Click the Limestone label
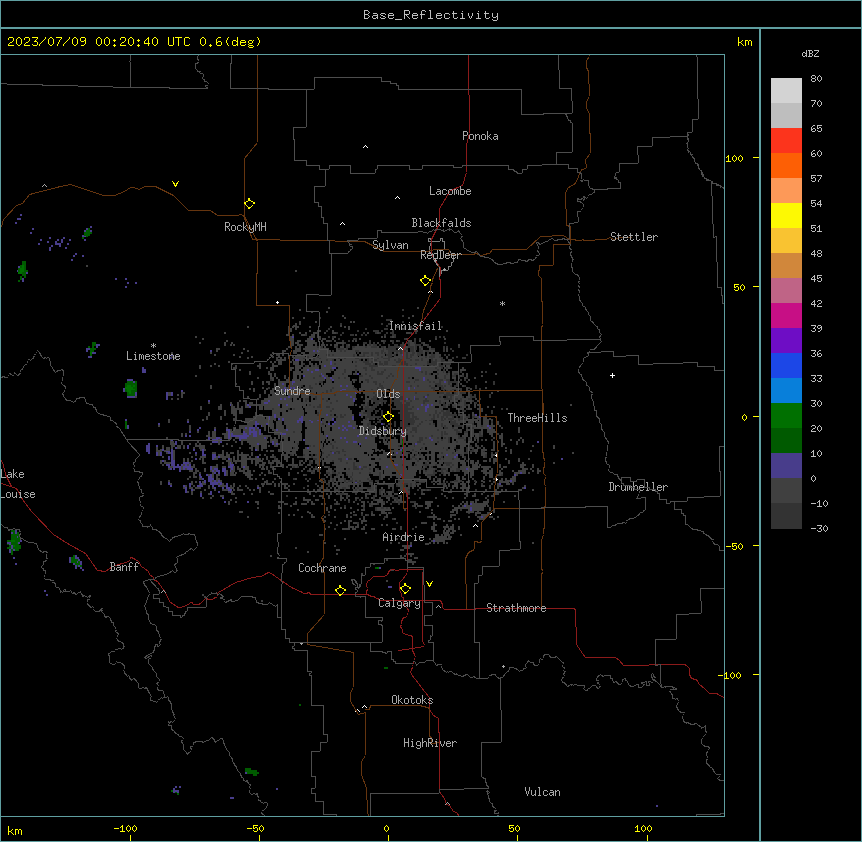 pyautogui.click(x=153, y=356)
